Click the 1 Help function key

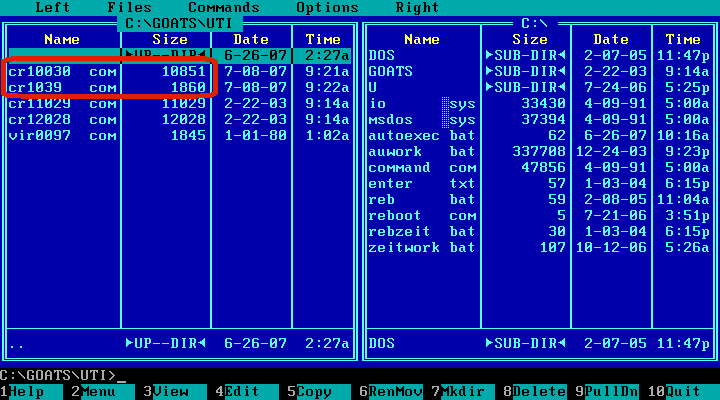pyautogui.click(x=31, y=392)
